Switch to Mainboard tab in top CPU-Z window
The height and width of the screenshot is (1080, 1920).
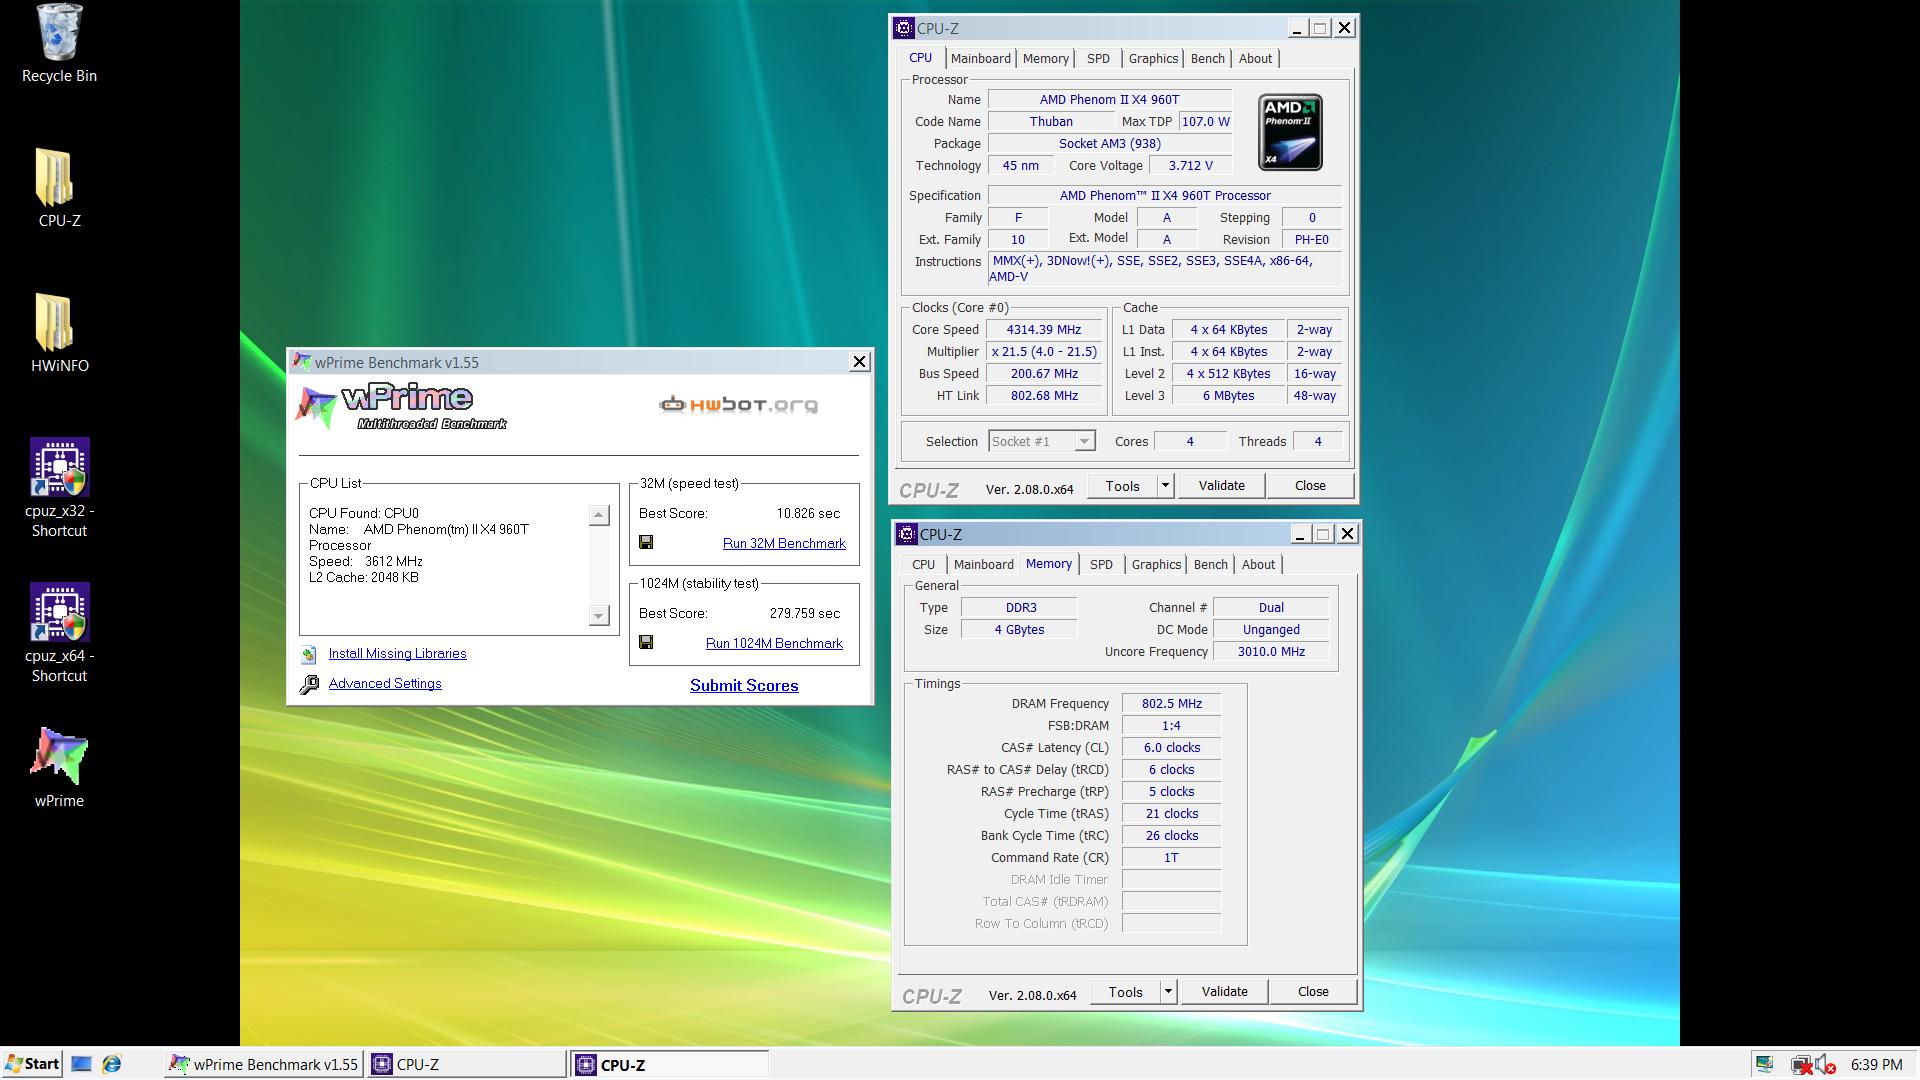(x=980, y=59)
